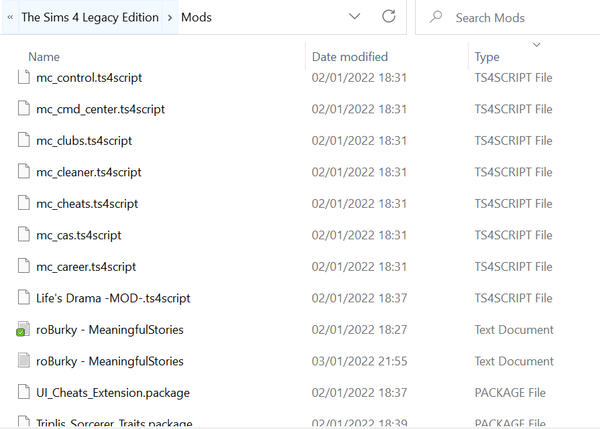
Task: Select mc_cmd_center.ts4script file name
Action: 101,109
